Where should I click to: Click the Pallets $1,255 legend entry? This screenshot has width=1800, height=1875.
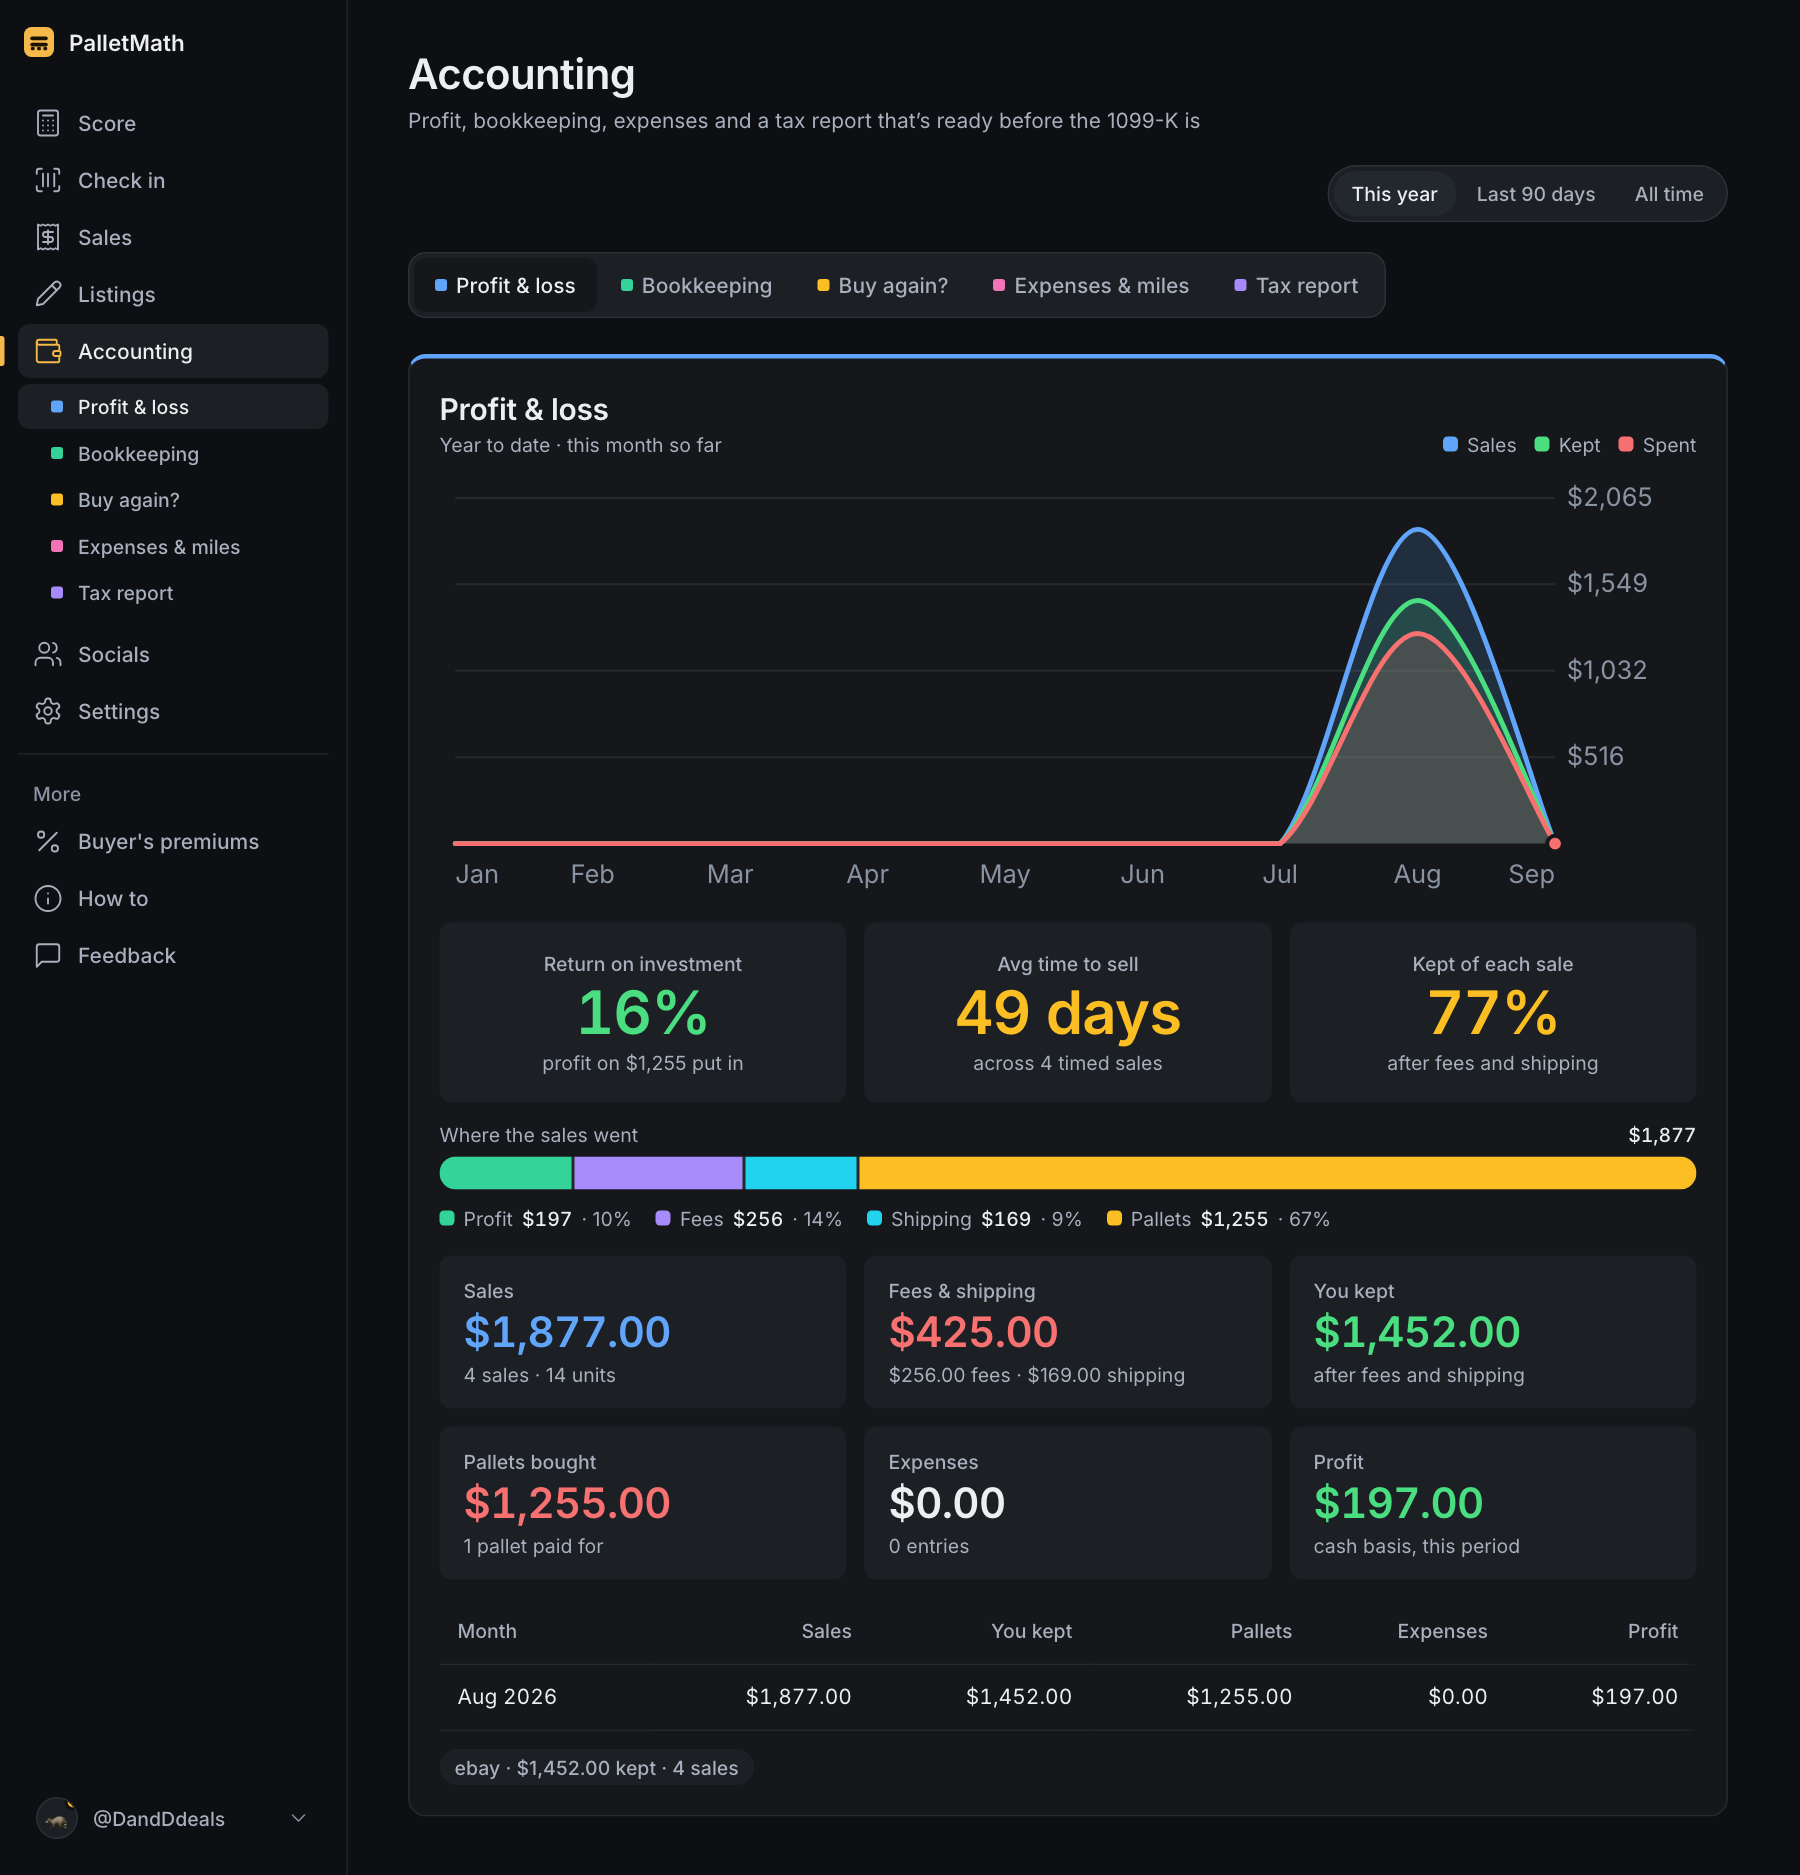pos(1218,1219)
